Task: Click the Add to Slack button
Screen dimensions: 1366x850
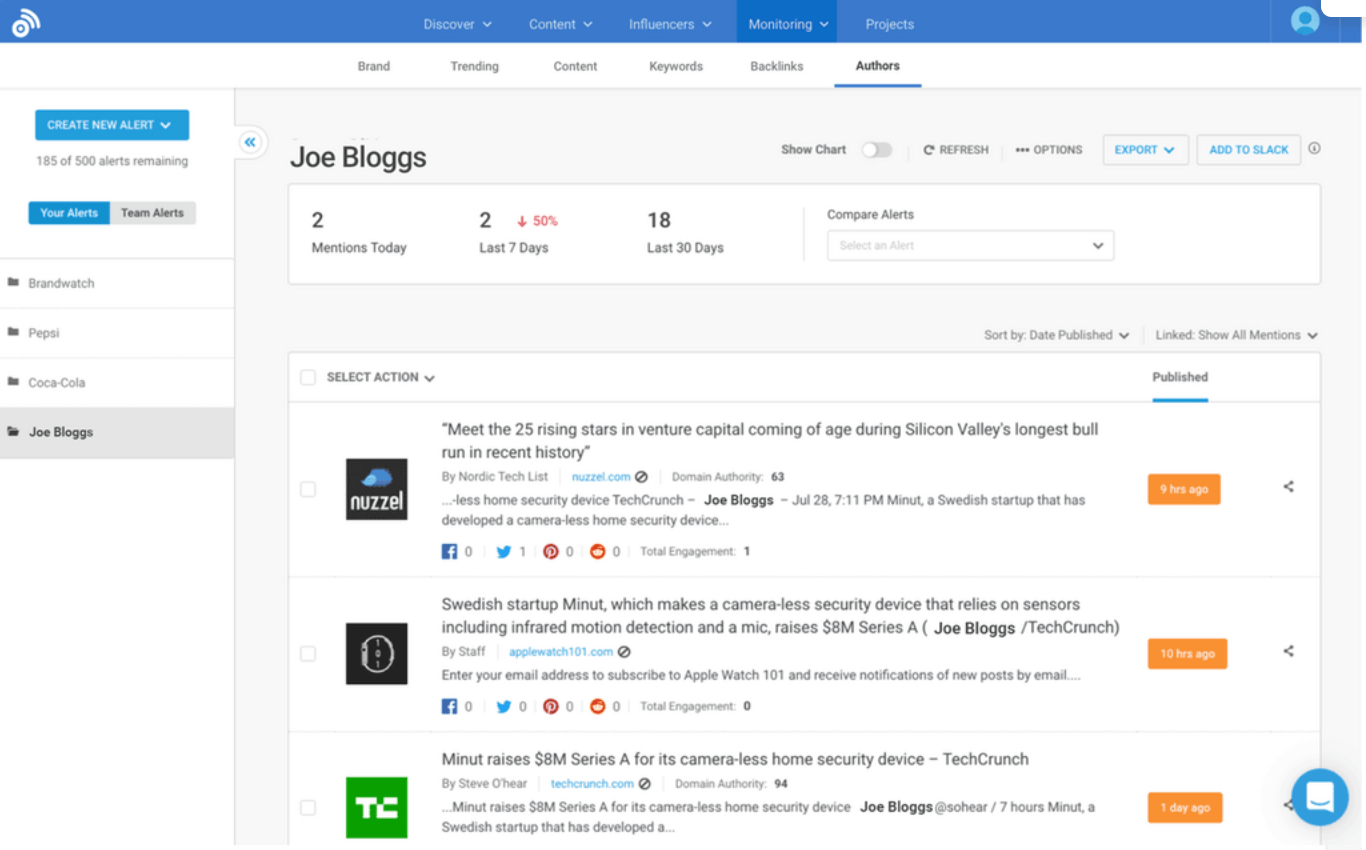Action: [x=1249, y=150]
